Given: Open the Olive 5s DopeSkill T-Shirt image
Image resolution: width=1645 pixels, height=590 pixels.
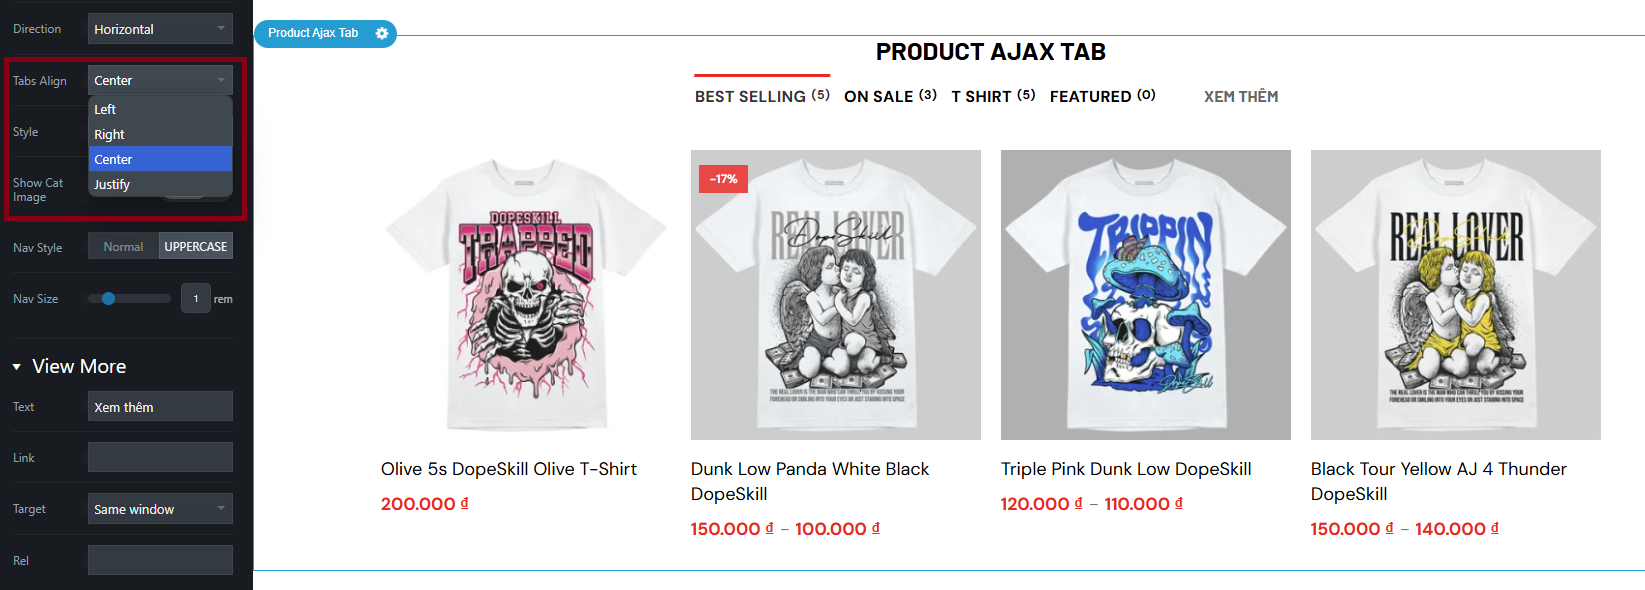Looking at the screenshot, I should (x=526, y=295).
